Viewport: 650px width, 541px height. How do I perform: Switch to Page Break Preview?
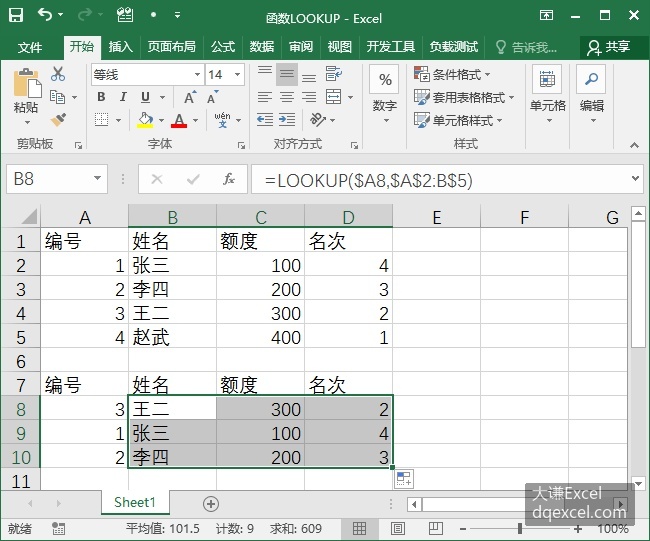coord(436,529)
